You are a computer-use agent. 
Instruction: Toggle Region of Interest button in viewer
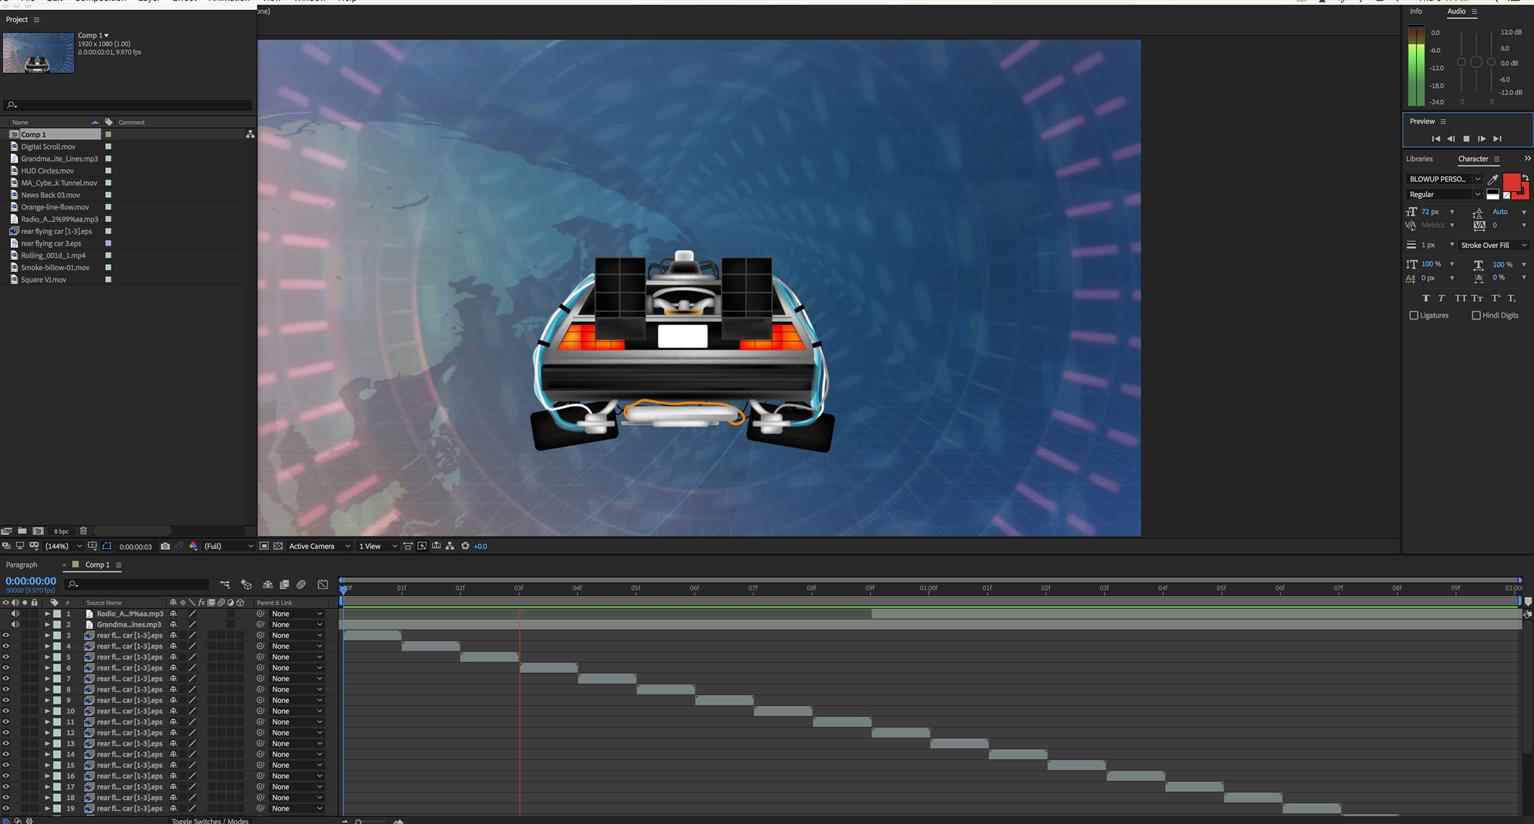pos(264,546)
